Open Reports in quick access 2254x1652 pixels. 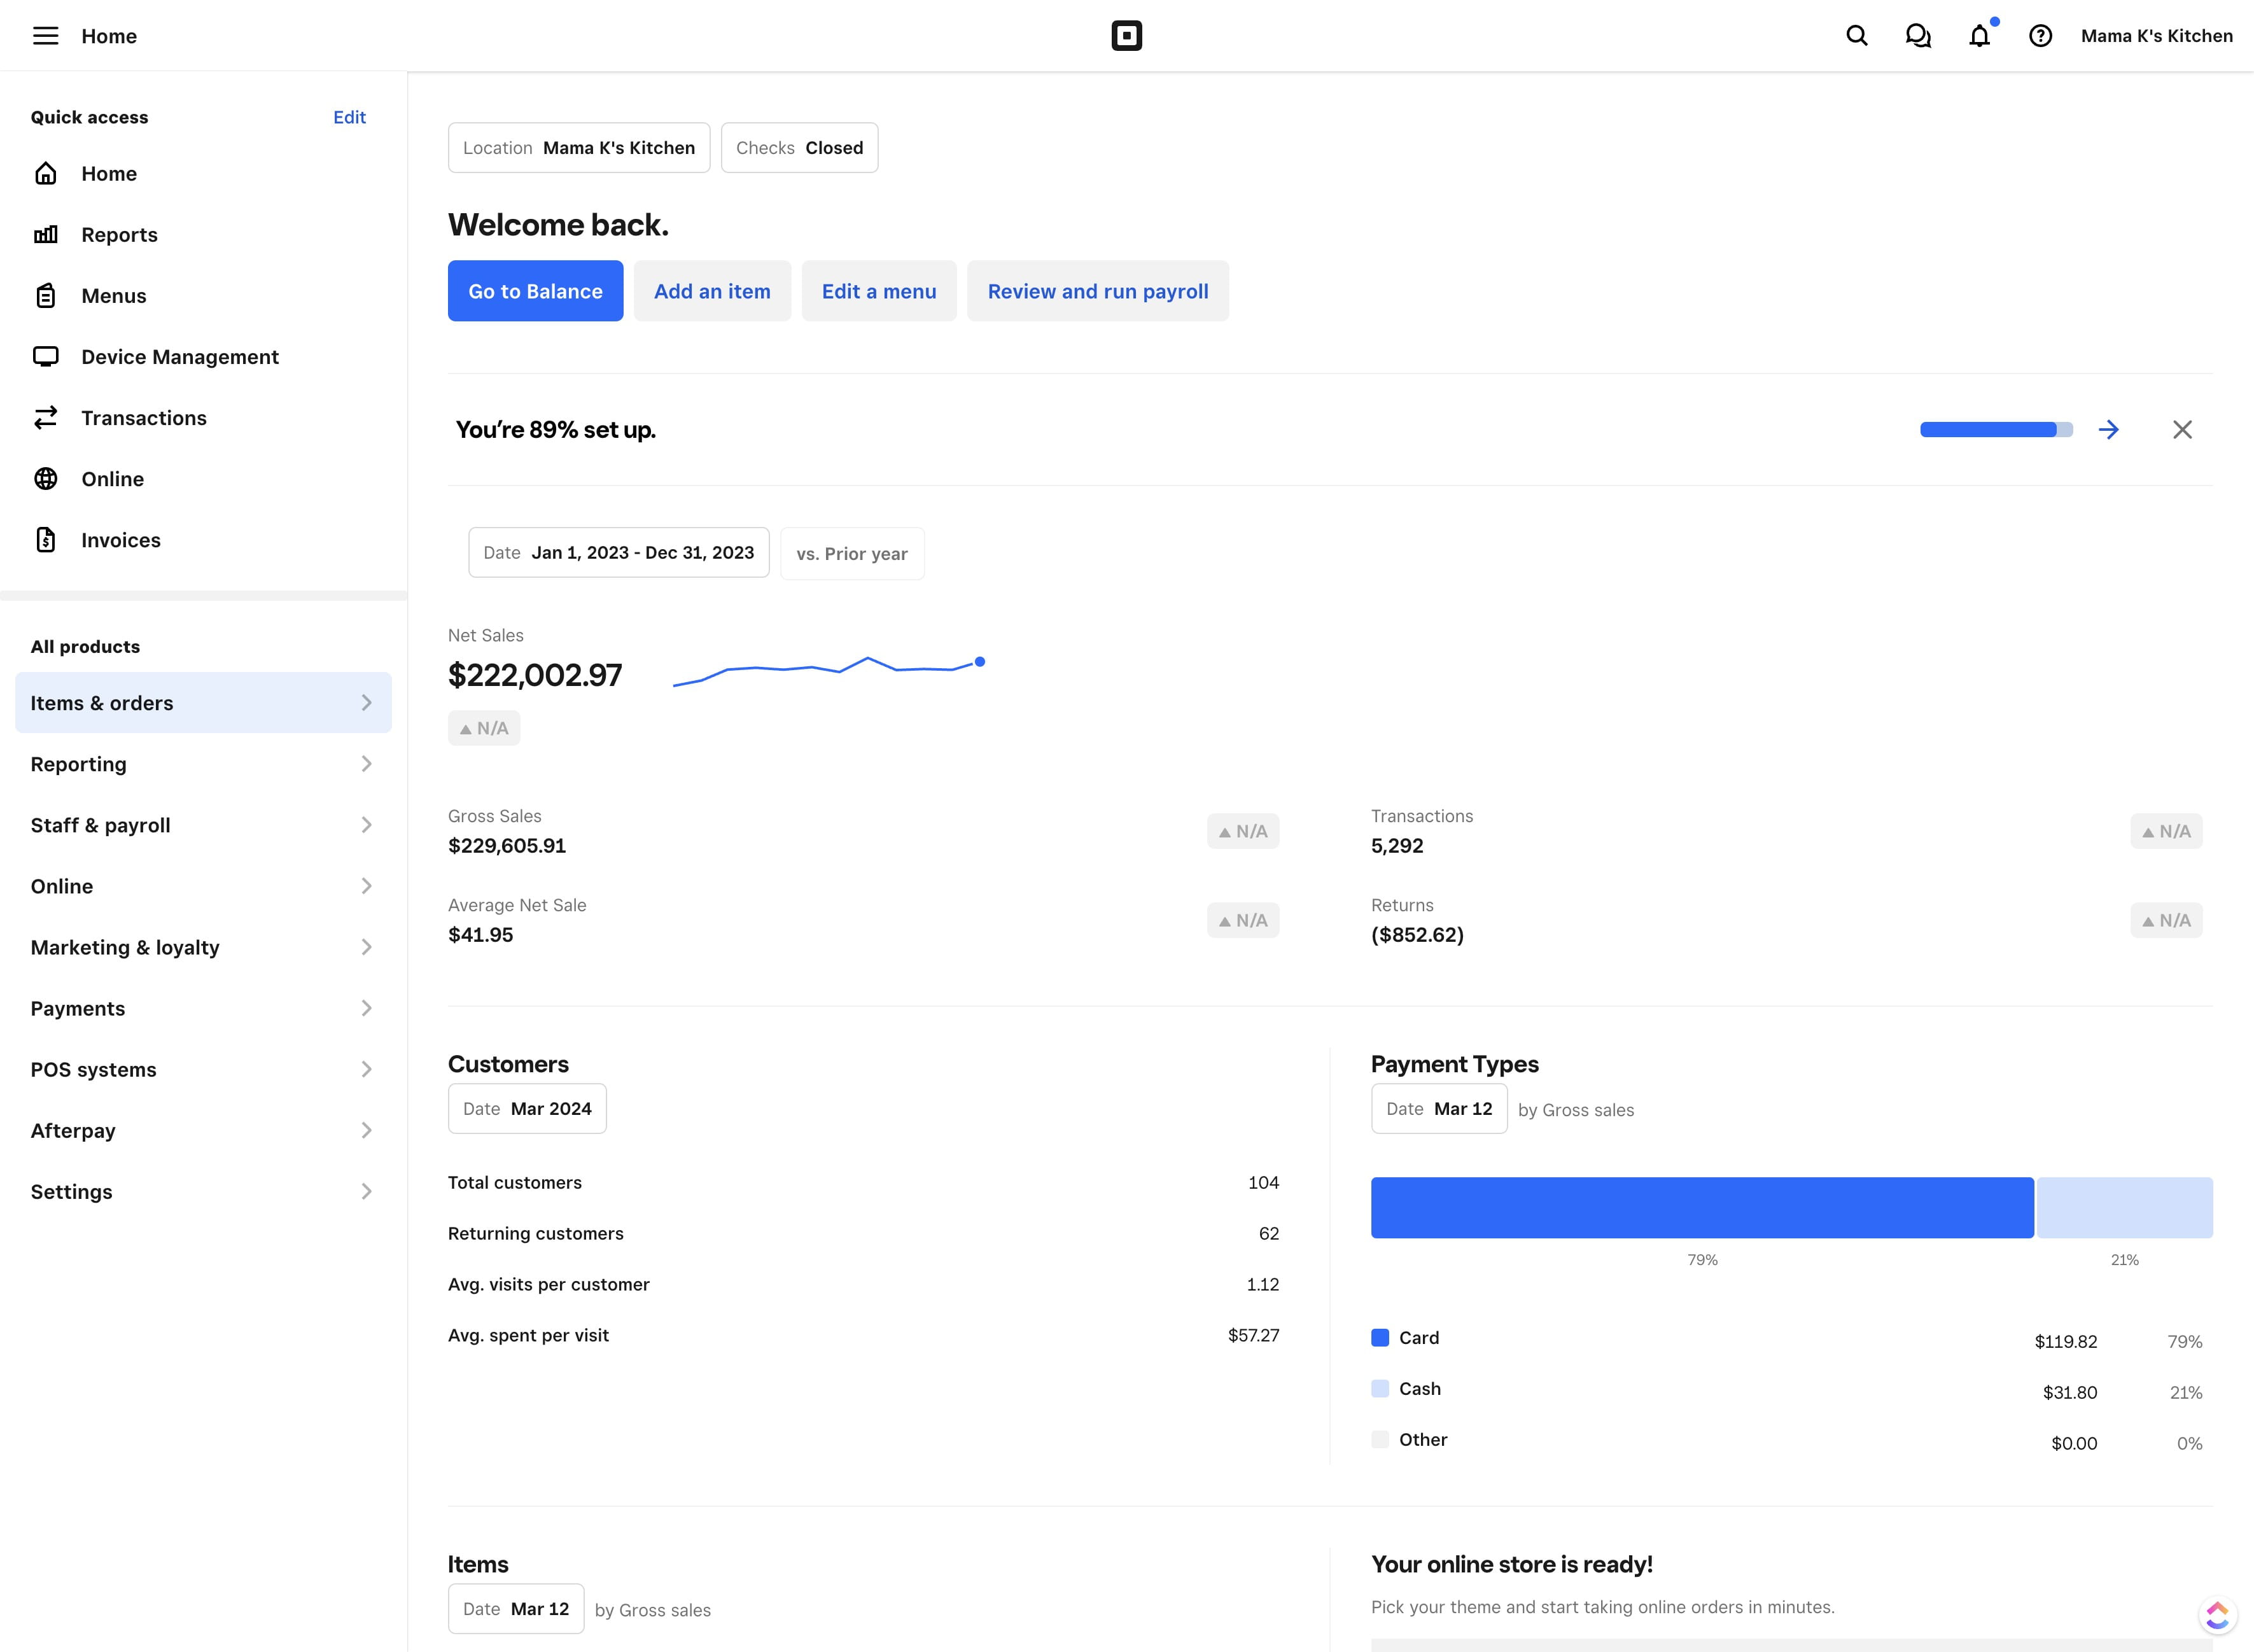pos(119,235)
